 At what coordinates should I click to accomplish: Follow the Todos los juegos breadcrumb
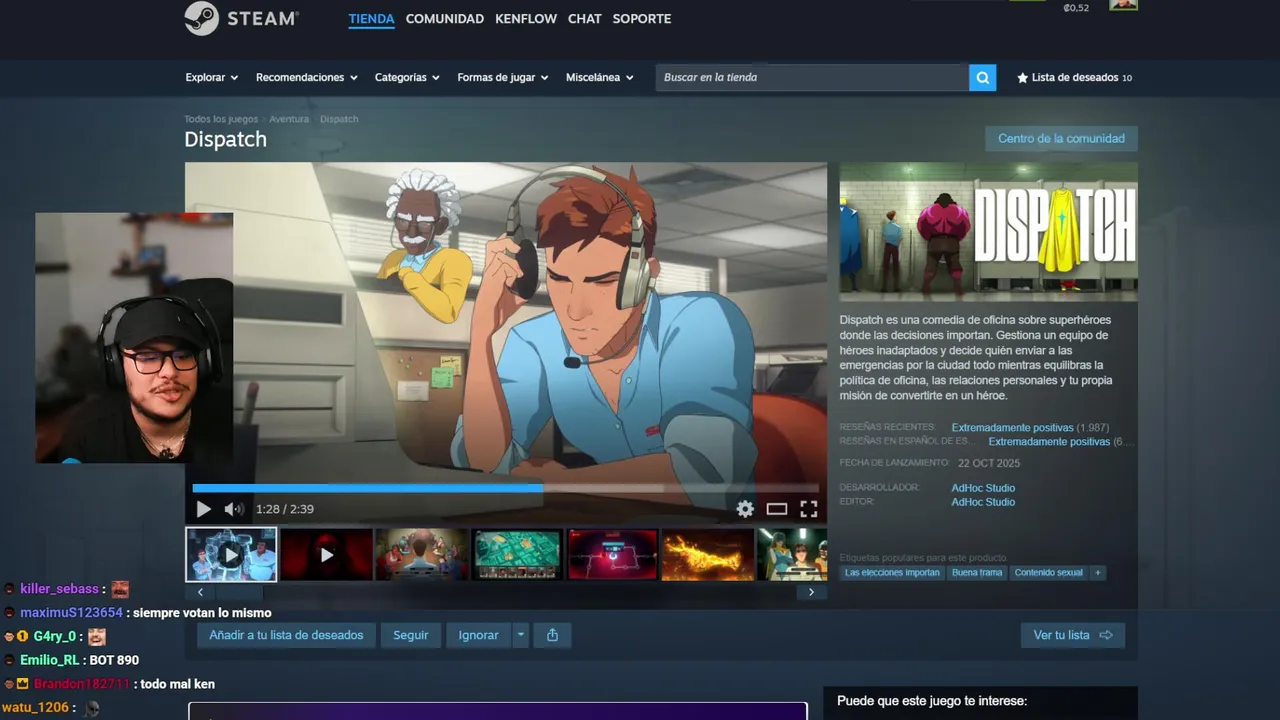(221, 119)
